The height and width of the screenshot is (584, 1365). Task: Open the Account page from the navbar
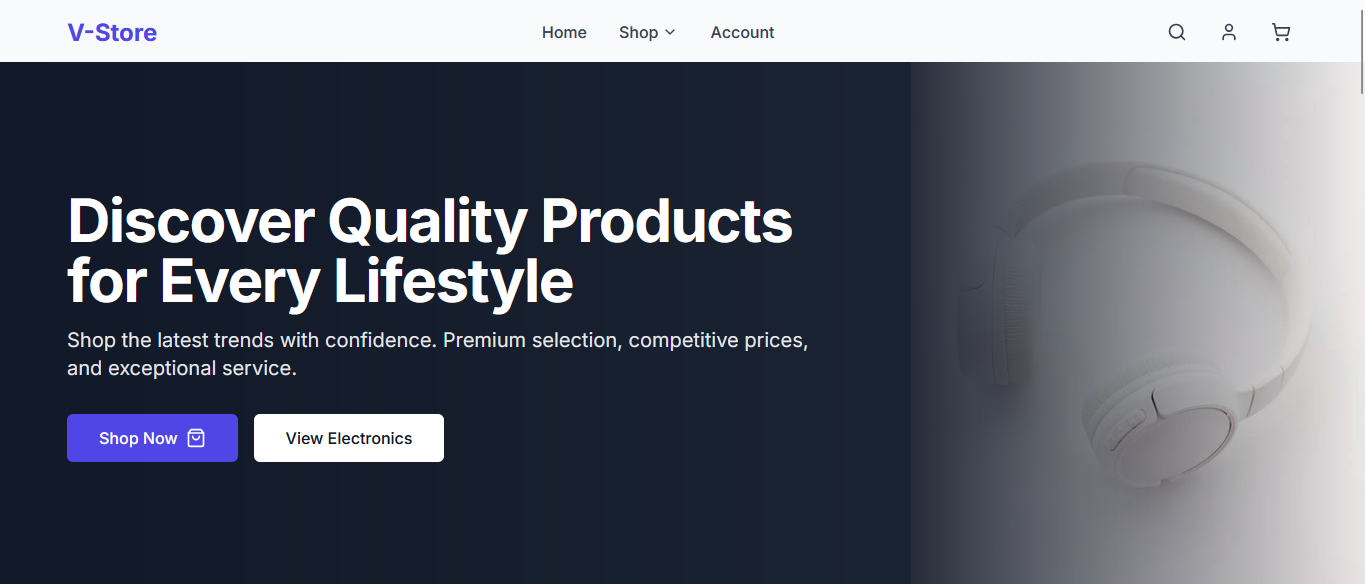coord(741,31)
